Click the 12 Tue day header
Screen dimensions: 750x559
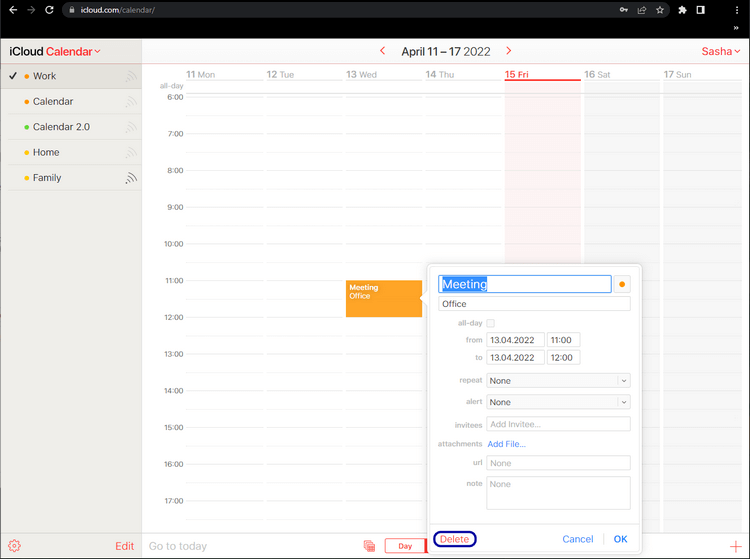(280, 75)
